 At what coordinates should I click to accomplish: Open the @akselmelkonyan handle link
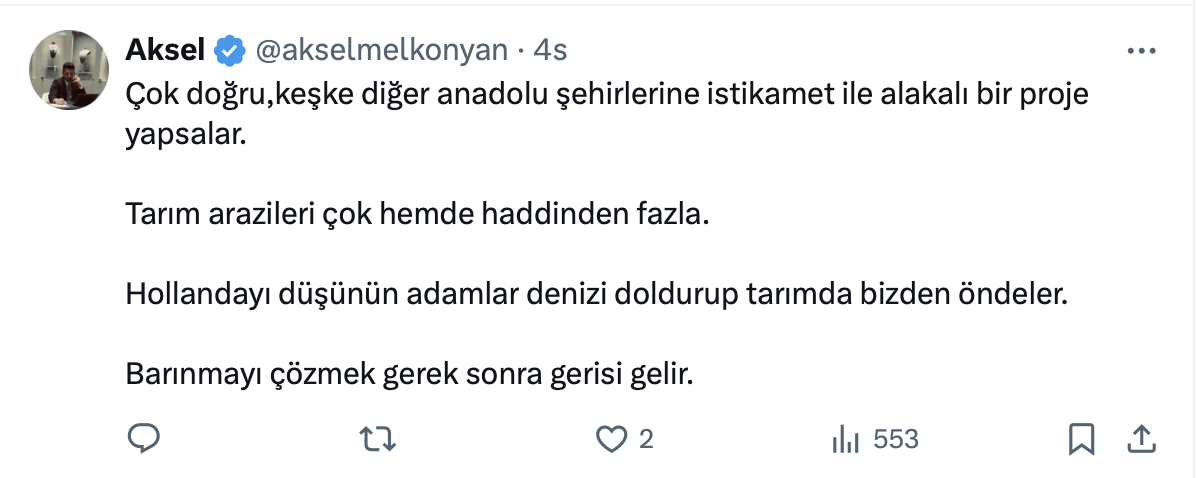(x=382, y=48)
